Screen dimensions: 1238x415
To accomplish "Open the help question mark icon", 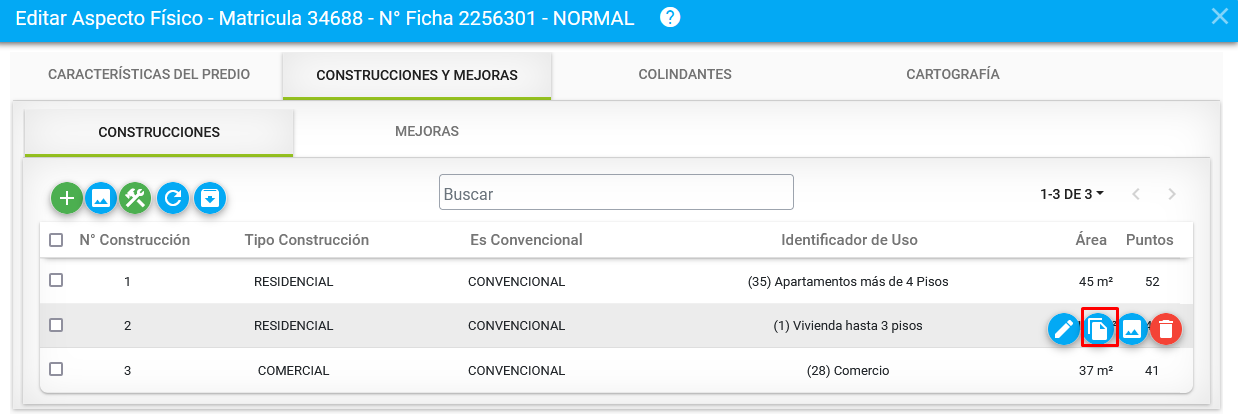I will tap(671, 17).
